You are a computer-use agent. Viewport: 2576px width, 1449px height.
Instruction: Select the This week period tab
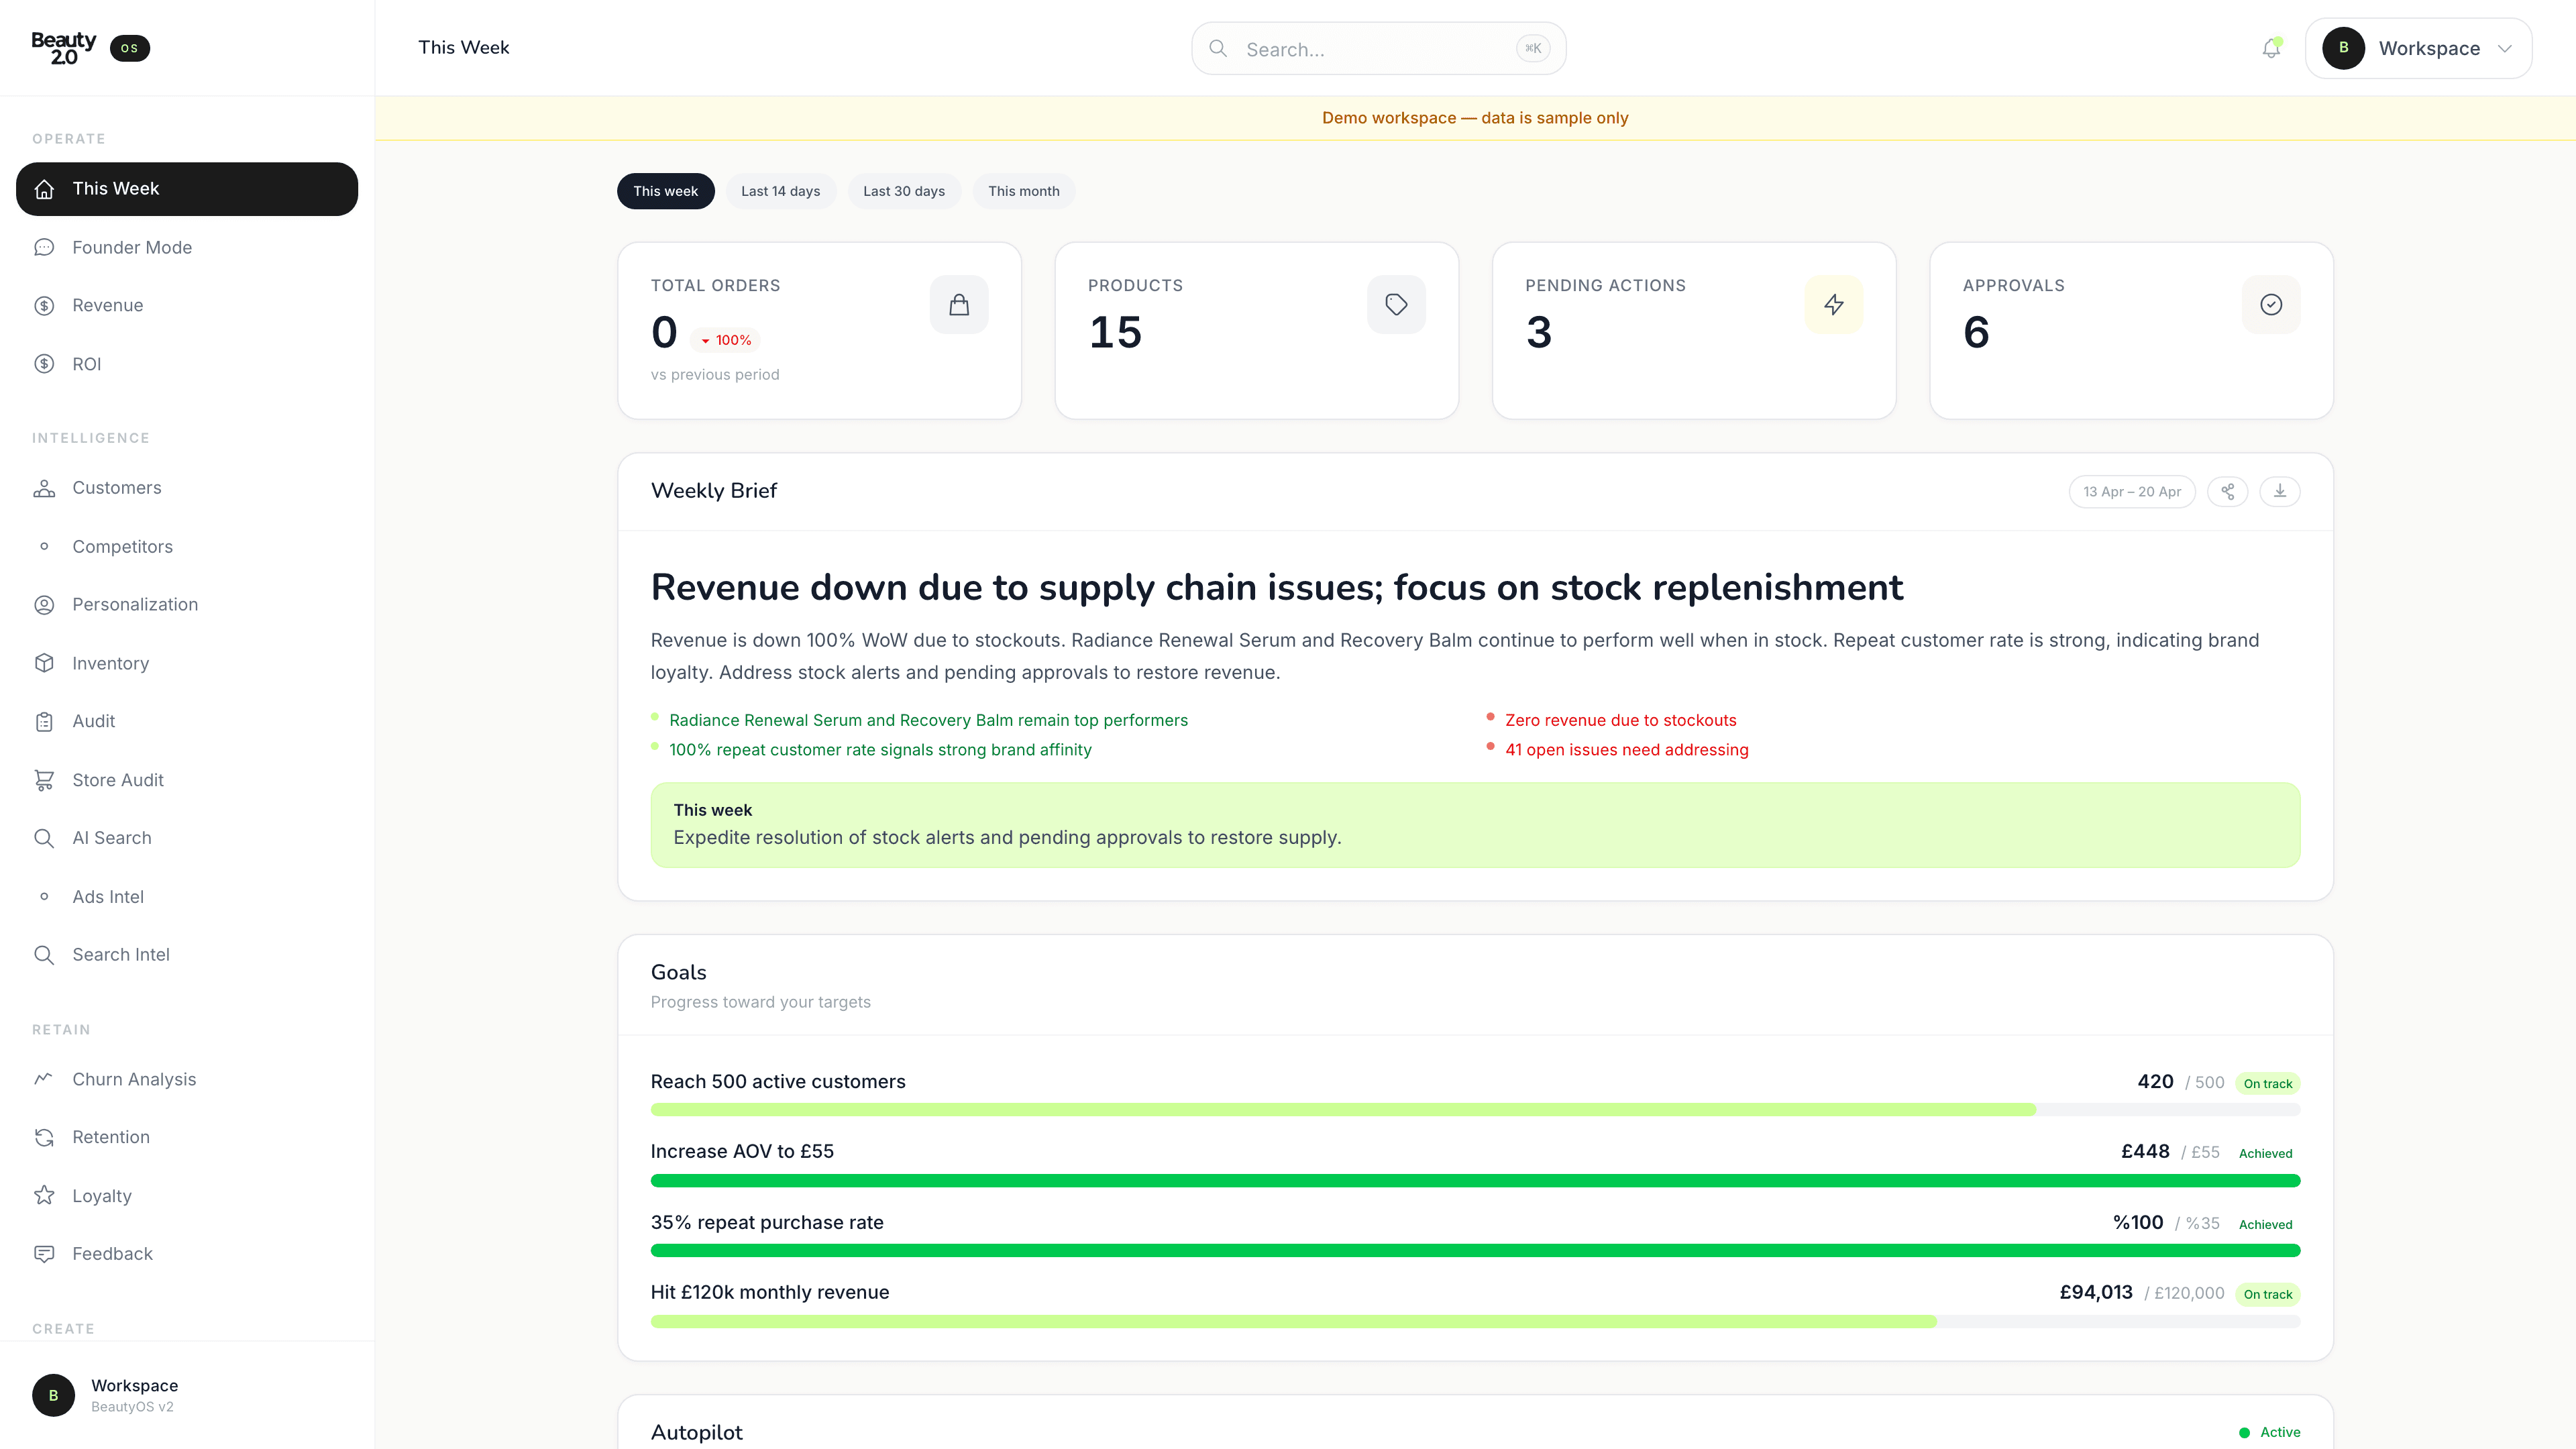click(x=666, y=191)
